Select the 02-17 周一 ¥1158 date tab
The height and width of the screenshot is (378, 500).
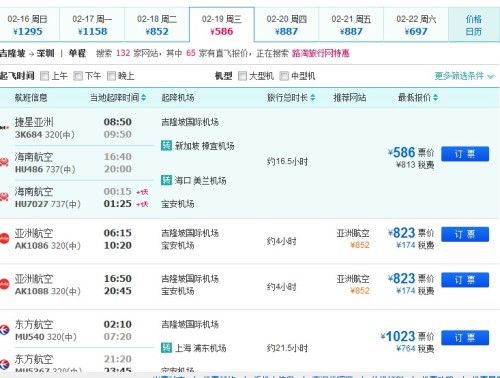click(92, 25)
